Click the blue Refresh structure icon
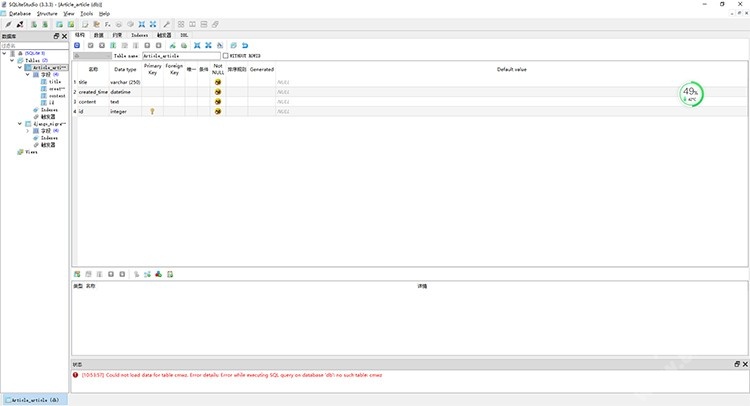The height and width of the screenshot is (406, 750). tap(77, 45)
